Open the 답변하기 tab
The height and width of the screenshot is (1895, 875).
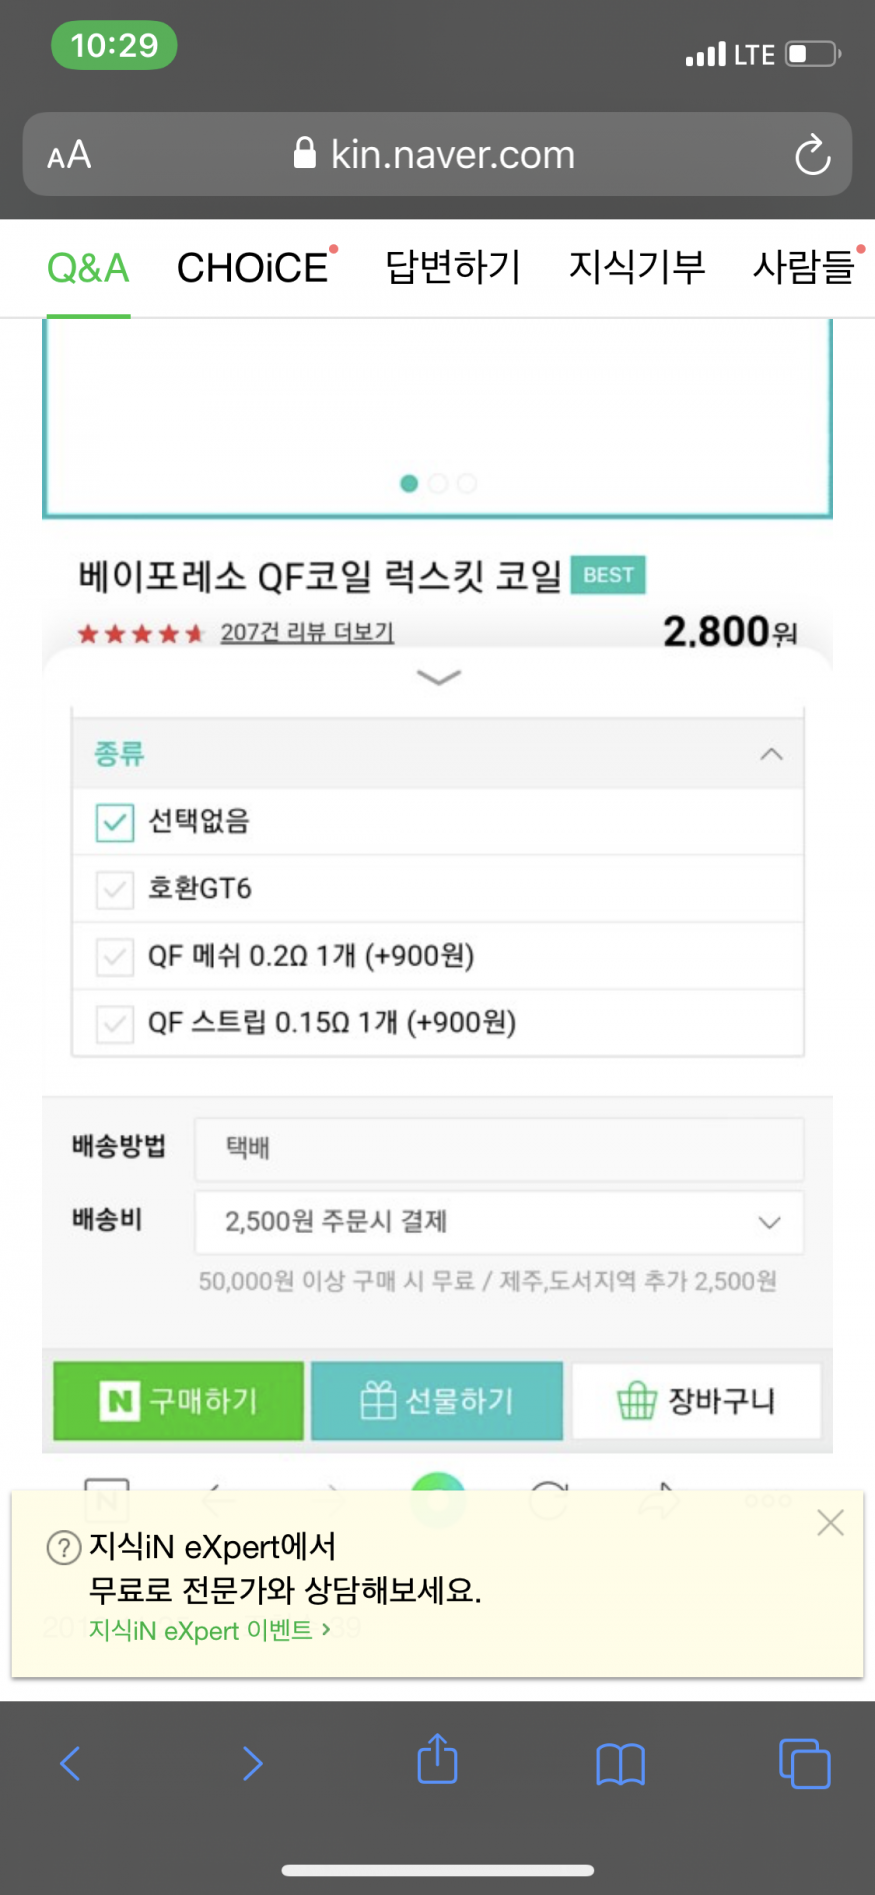453,268
